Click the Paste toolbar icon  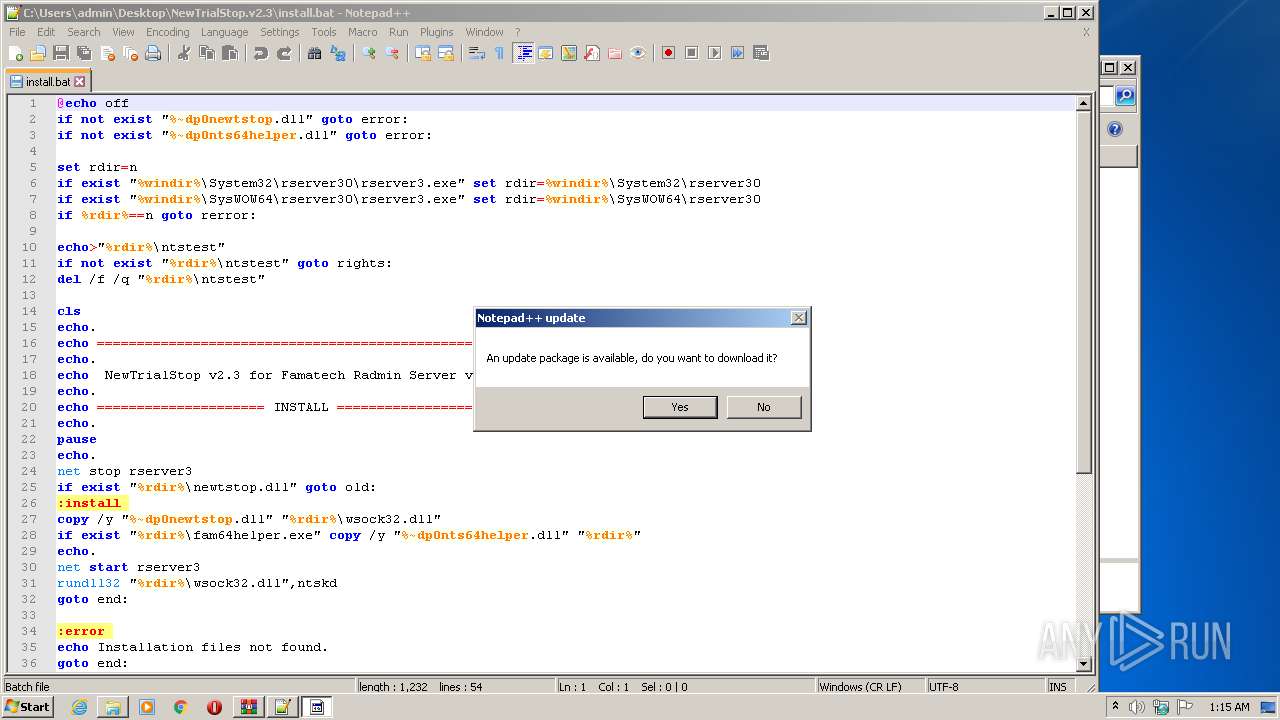click(x=230, y=53)
